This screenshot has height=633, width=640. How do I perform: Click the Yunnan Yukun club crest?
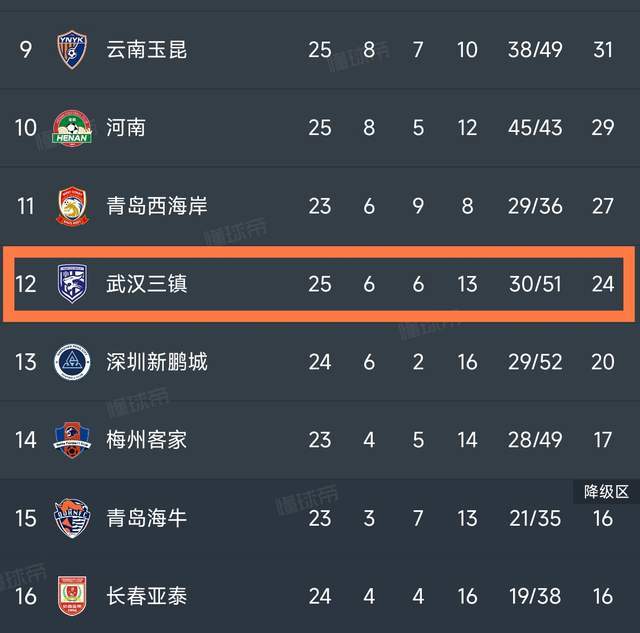point(73,49)
